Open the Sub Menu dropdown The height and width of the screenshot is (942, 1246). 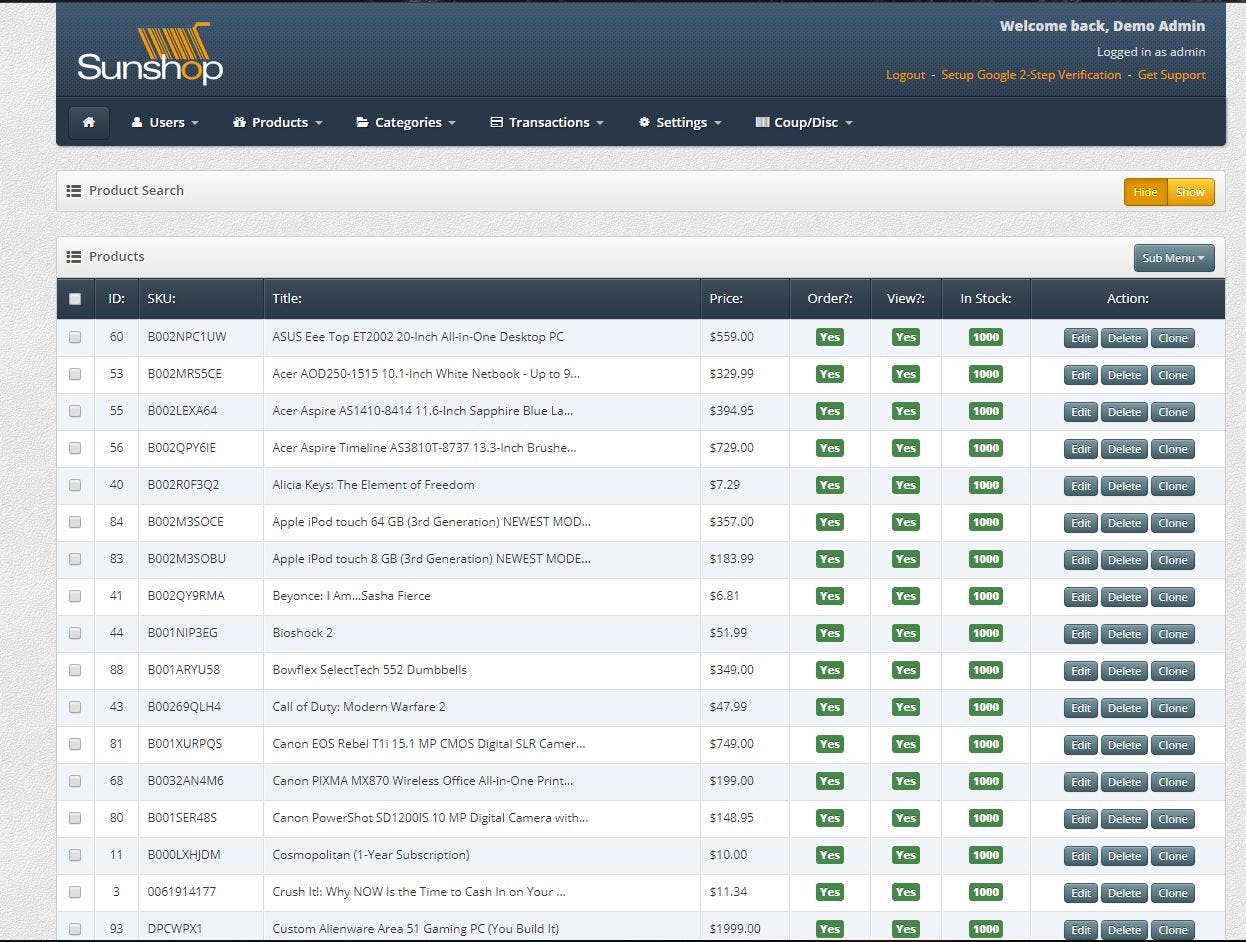point(1173,257)
